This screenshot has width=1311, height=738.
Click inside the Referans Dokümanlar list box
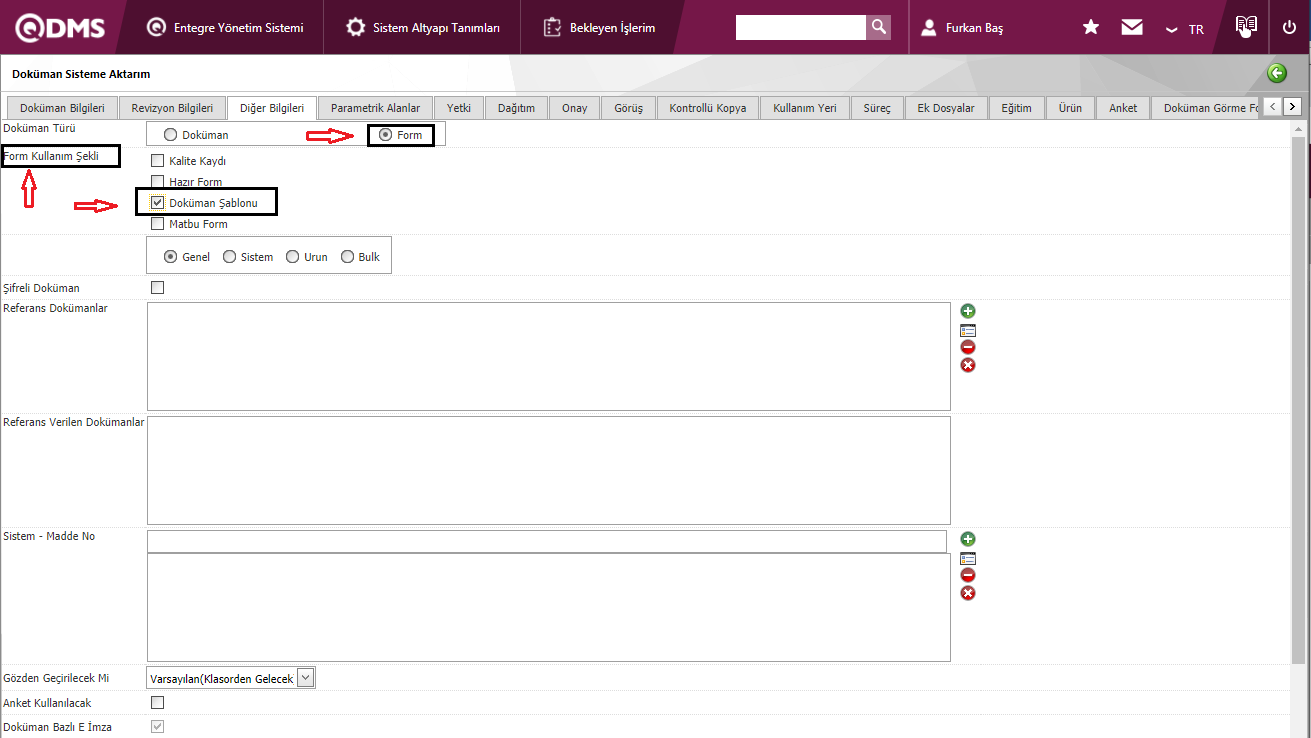(x=548, y=356)
